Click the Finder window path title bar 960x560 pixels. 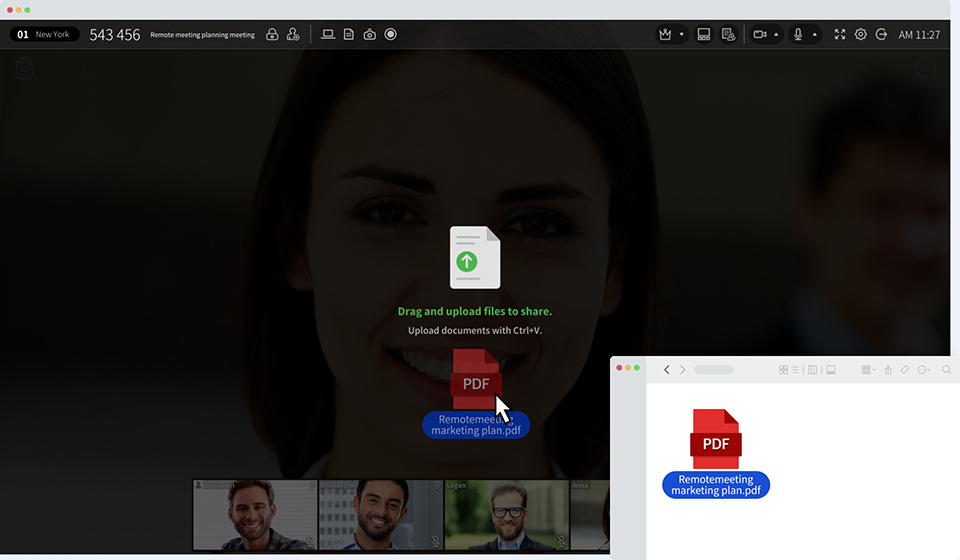(713, 370)
